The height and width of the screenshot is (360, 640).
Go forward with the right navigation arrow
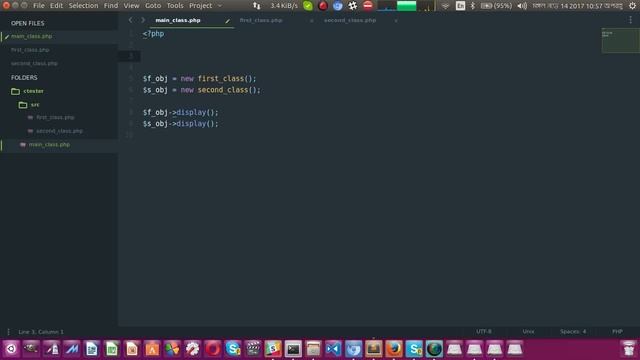pyautogui.click(x=143, y=20)
